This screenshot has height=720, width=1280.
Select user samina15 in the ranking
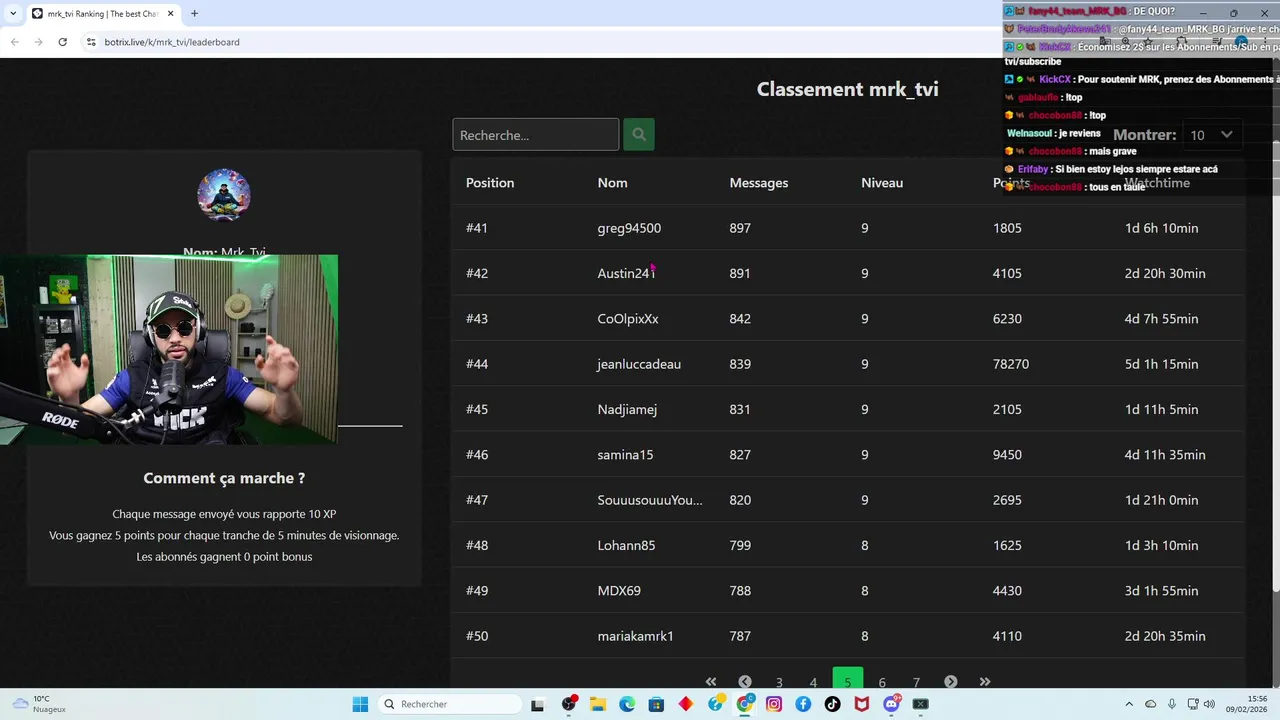tap(625, 455)
